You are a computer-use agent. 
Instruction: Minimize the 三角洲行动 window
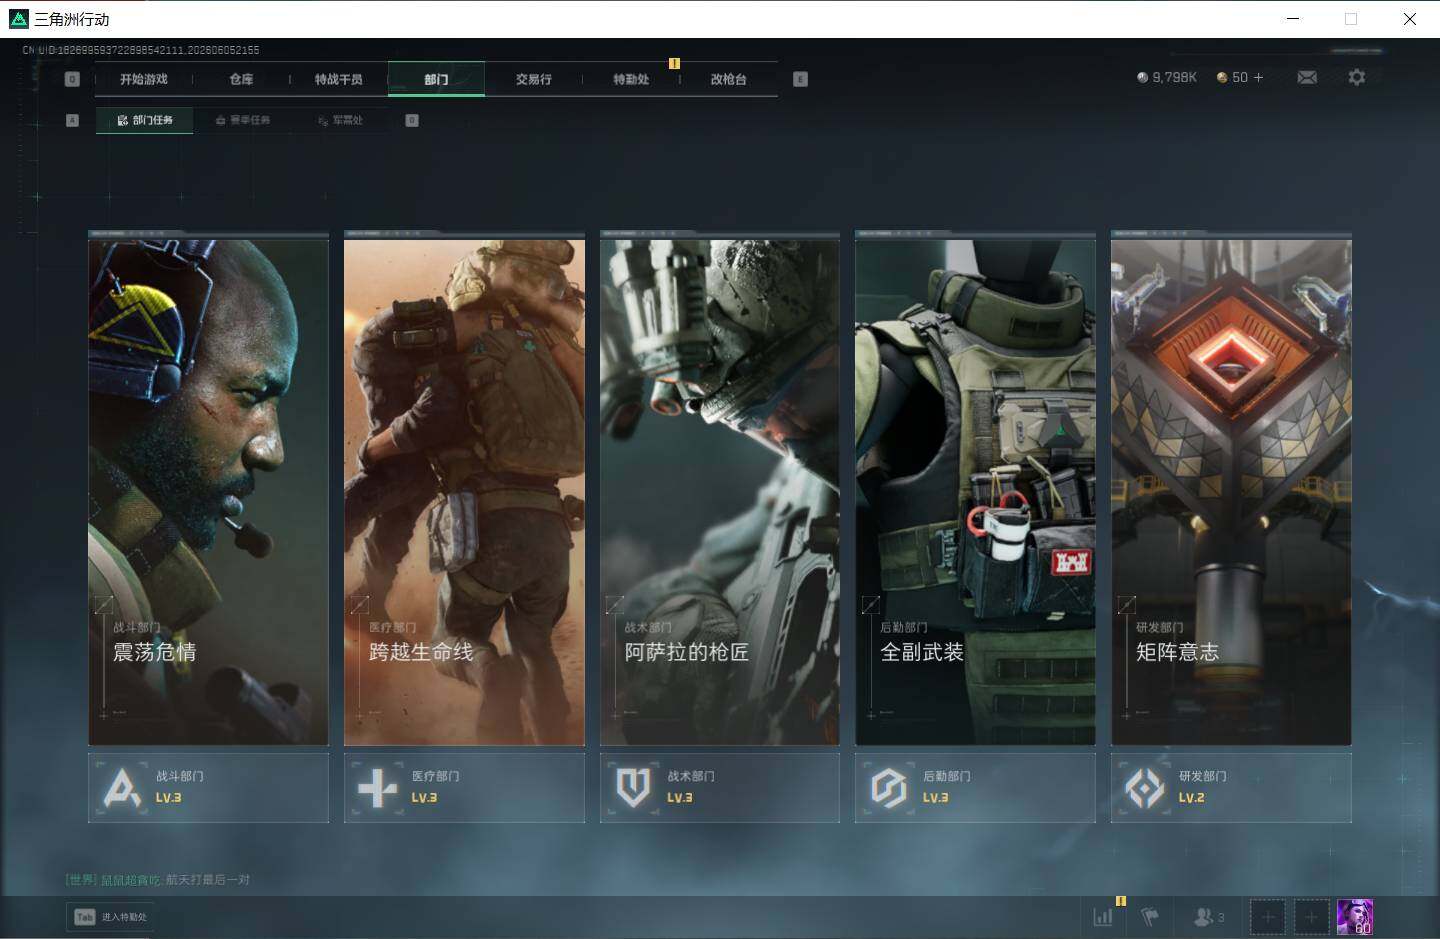pyautogui.click(x=1293, y=19)
